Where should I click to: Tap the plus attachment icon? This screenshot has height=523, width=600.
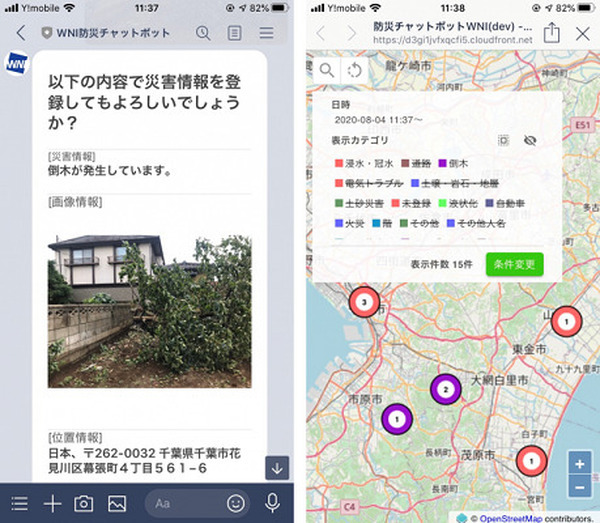click(x=52, y=503)
